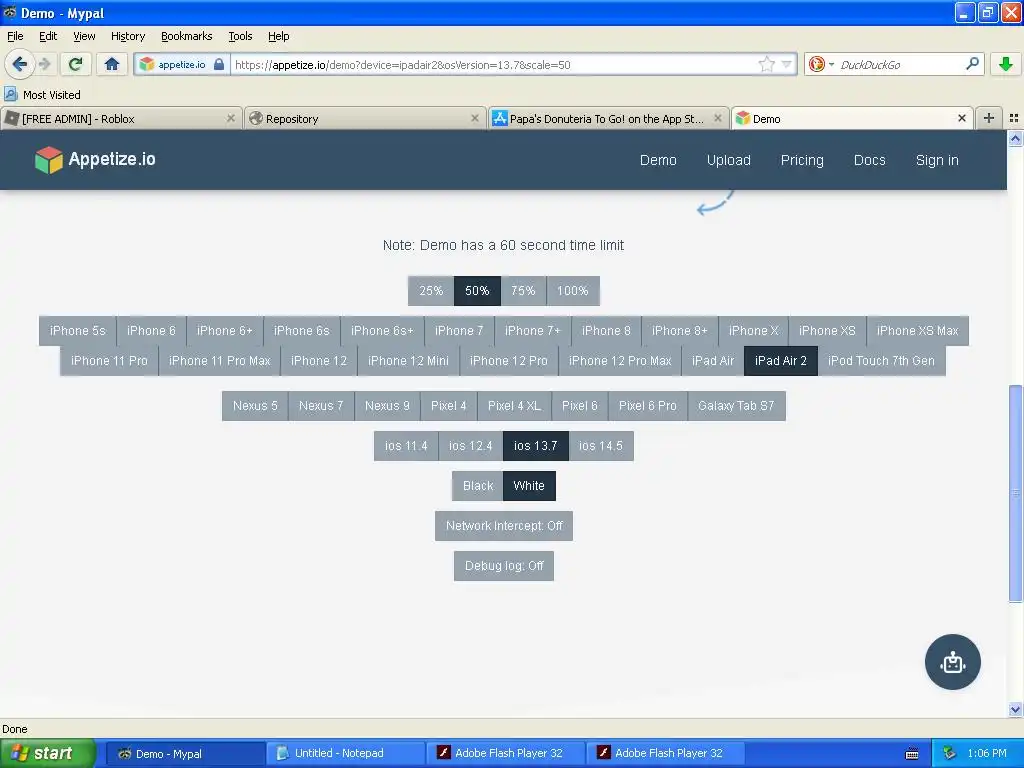The width and height of the screenshot is (1024, 768).
Task: Click the page scrollbar up arrow
Action: pos(1015,138)
